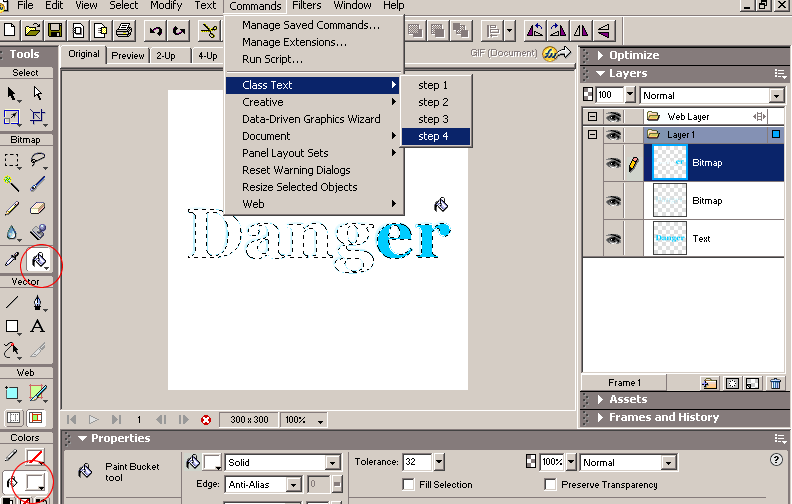
Task: Open the Solid fill type dropdown
Action: 332,463
